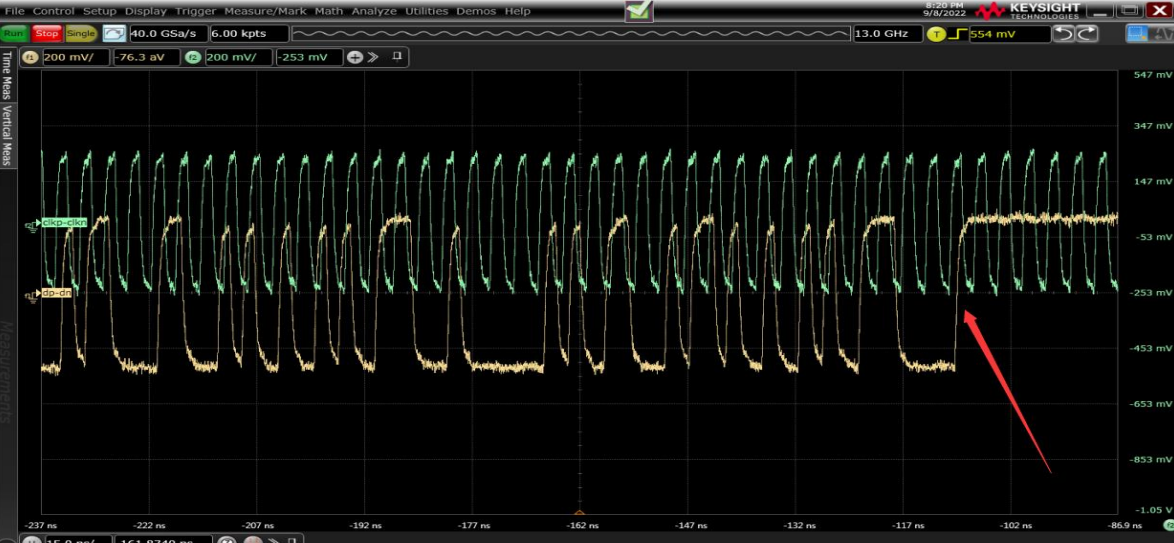This screenshot has width=1174, height=543.
Task: Click the -253 mV offset field
Action: click(308, 57)
